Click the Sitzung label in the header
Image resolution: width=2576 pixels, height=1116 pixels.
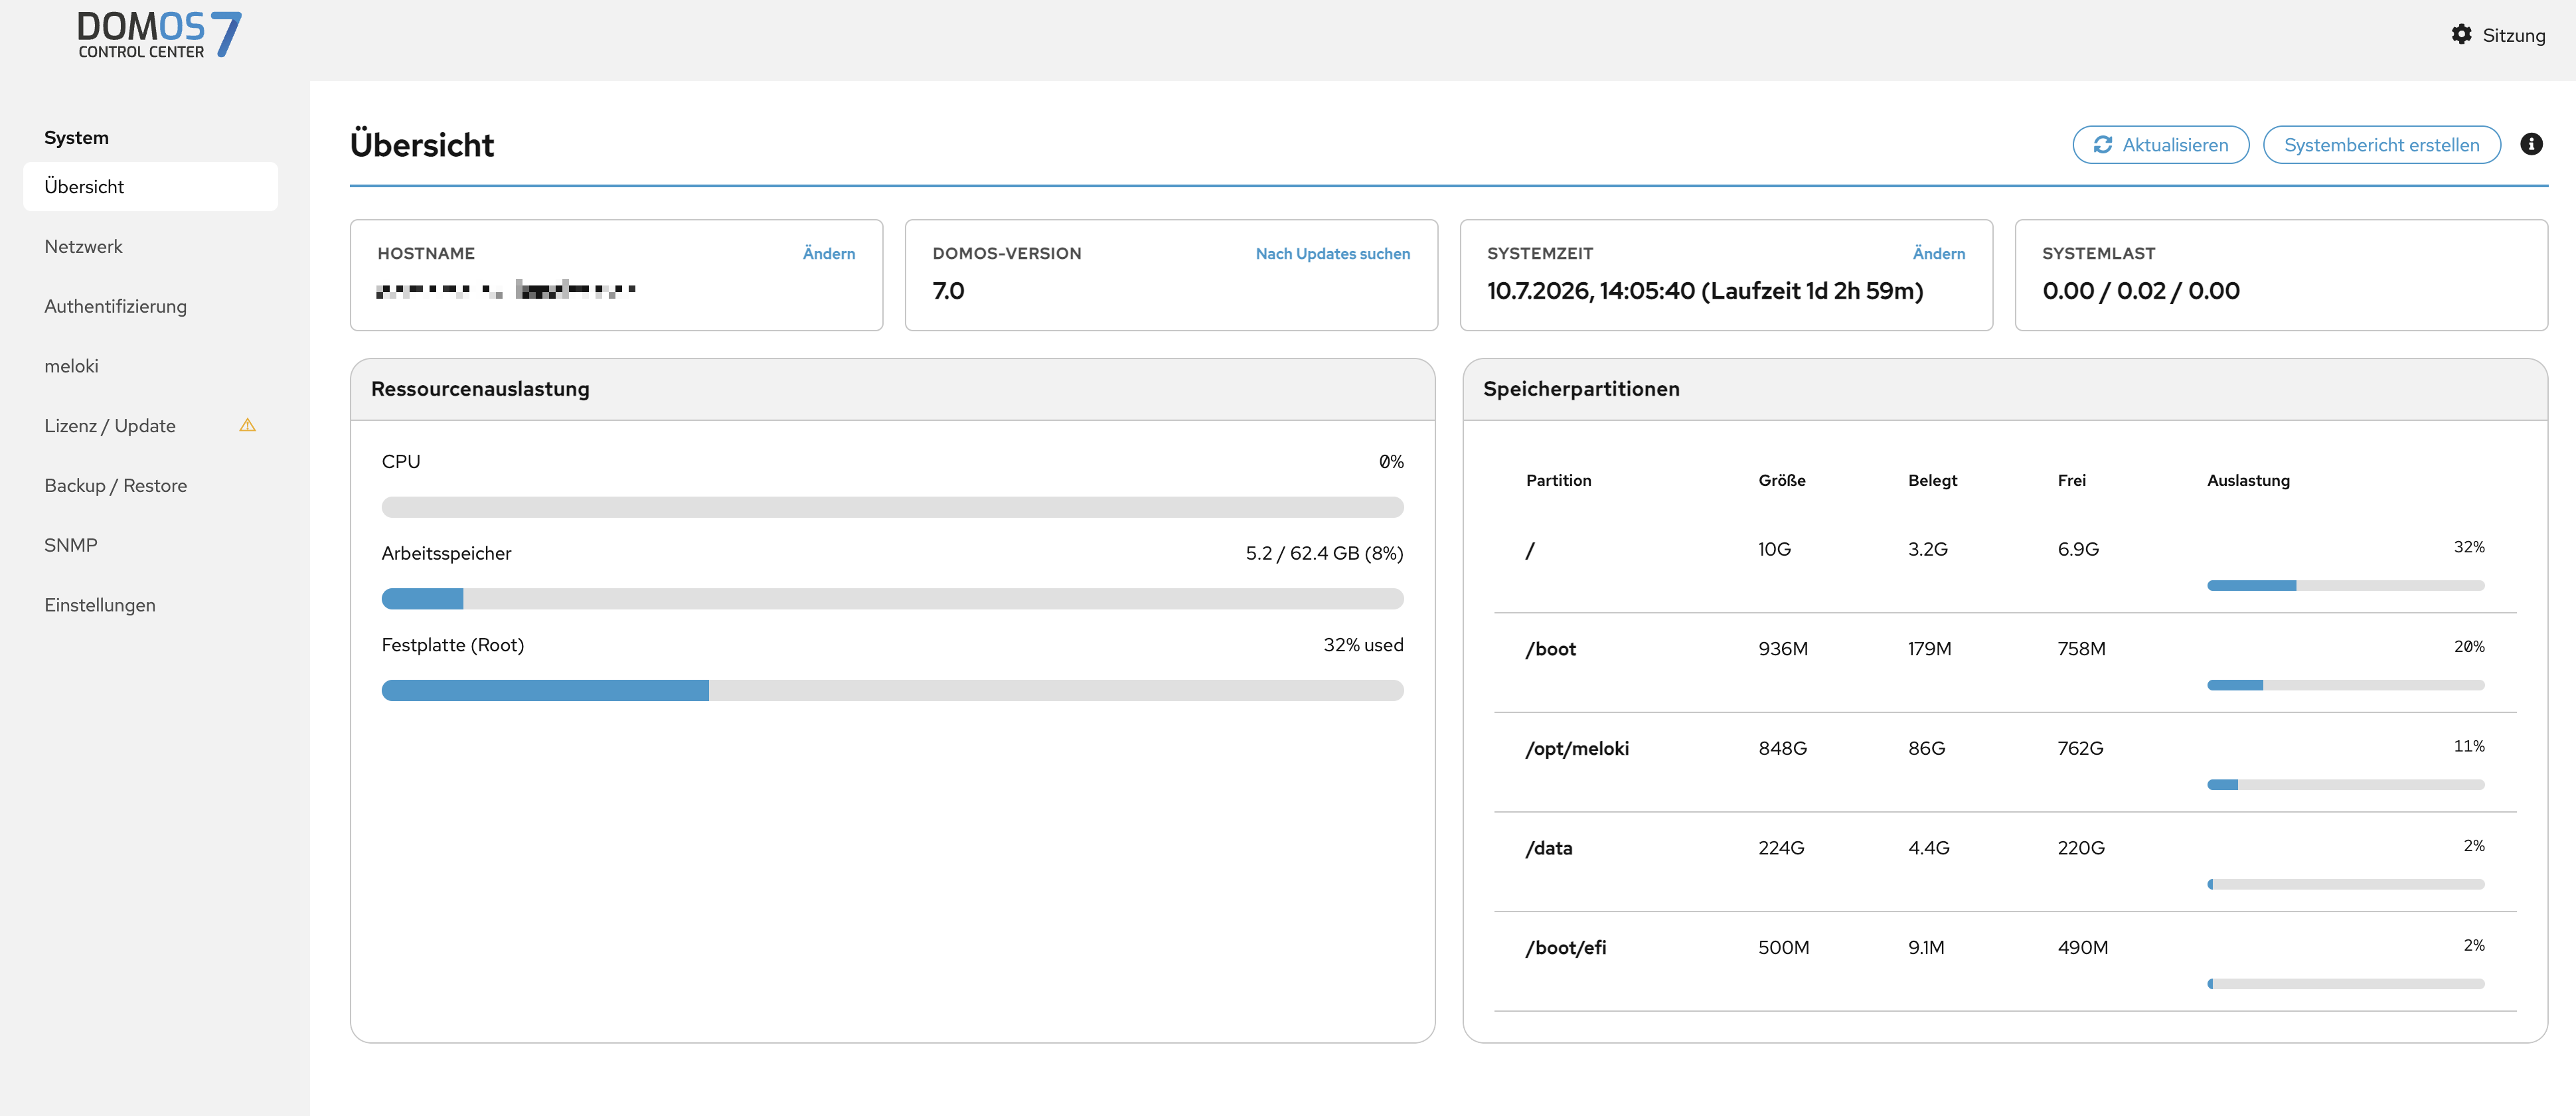(x=2513, y=35)
